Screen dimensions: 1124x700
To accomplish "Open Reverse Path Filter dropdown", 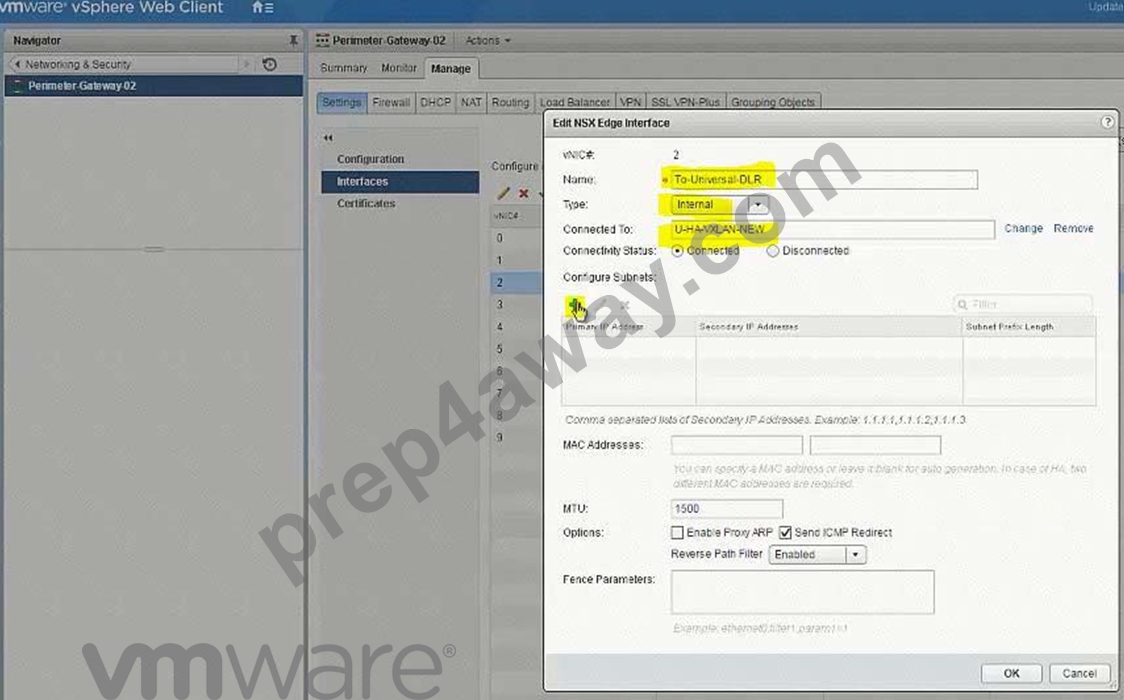I will 817,555.
